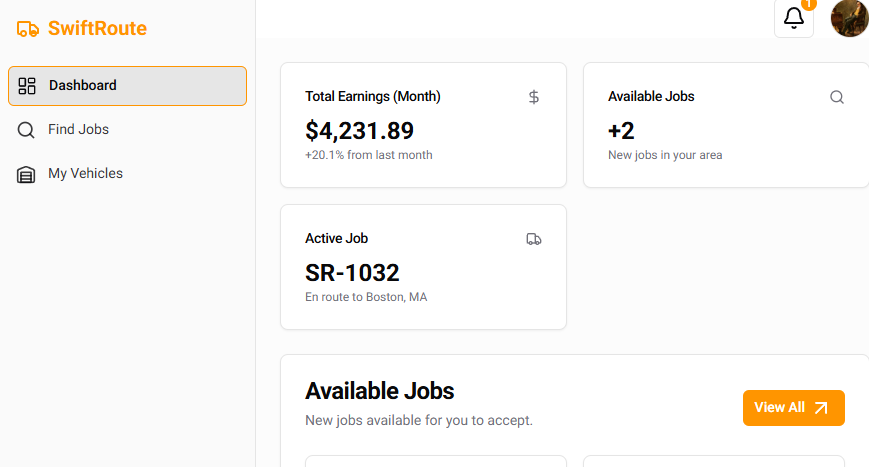869x467 pixels.
Task: Go to the Dashboard menu item
Action: 83,86
